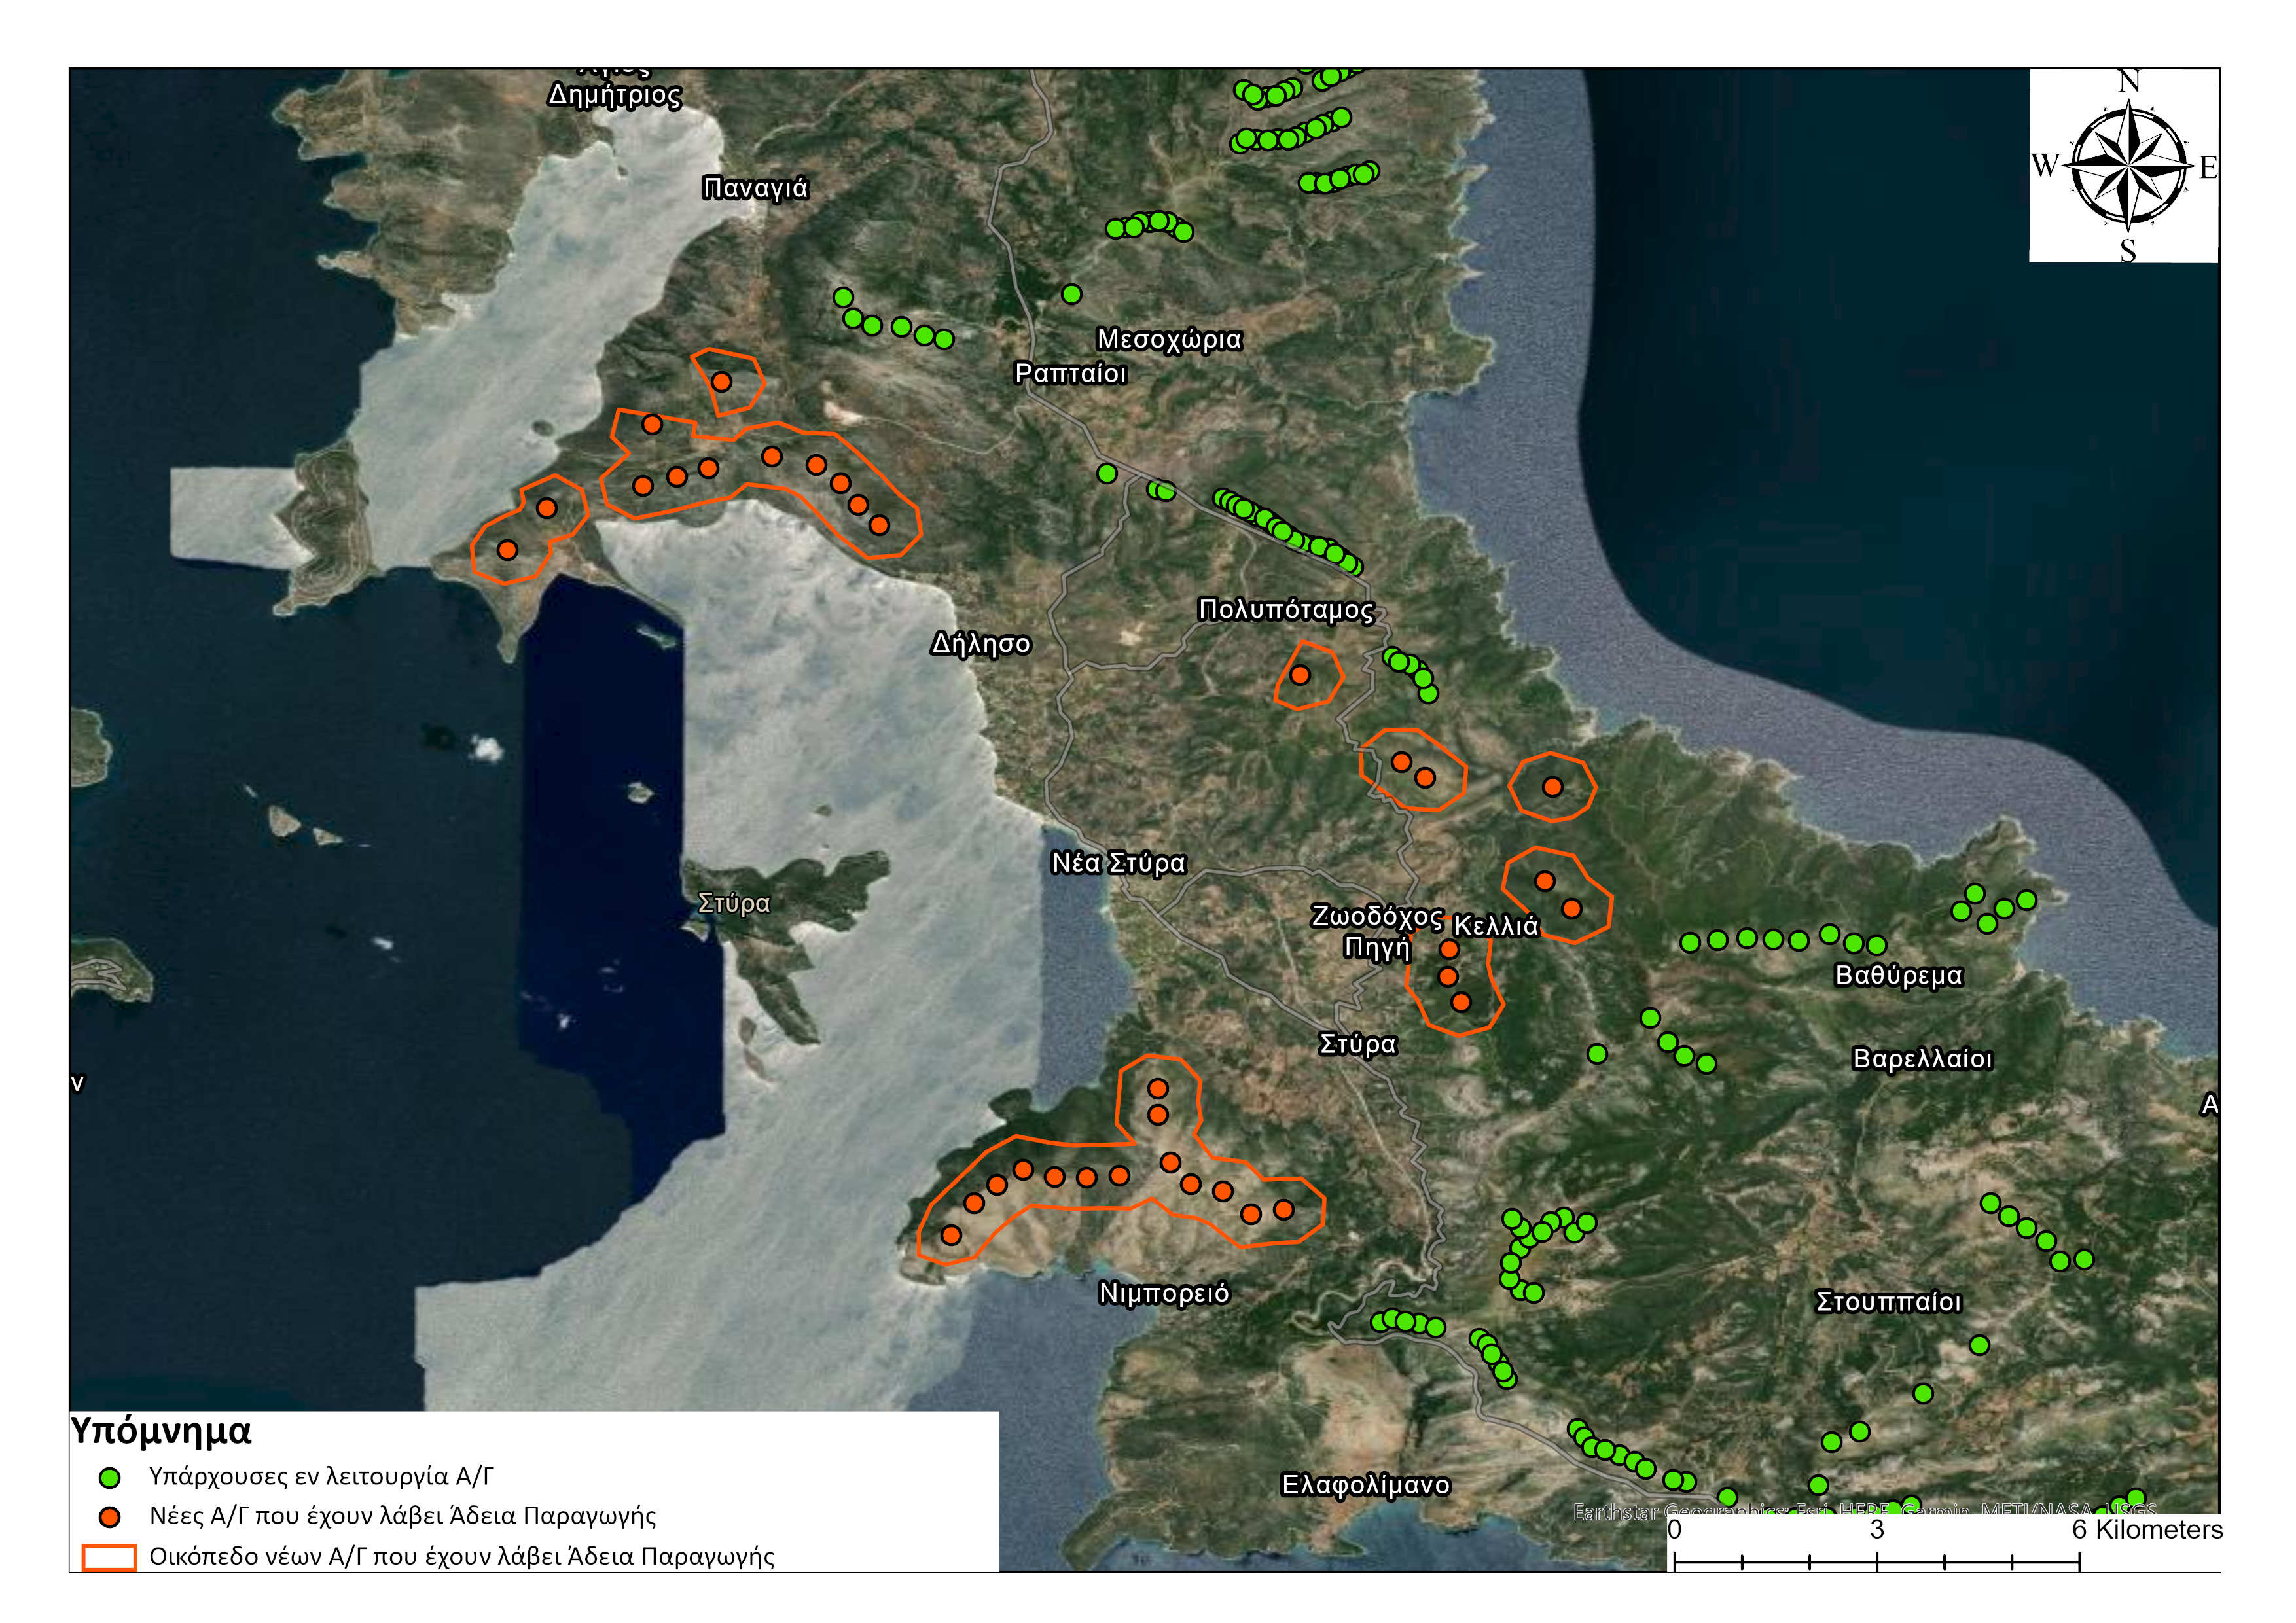Click the orange rectangle legend symbol

click(x=109, y=1557)
